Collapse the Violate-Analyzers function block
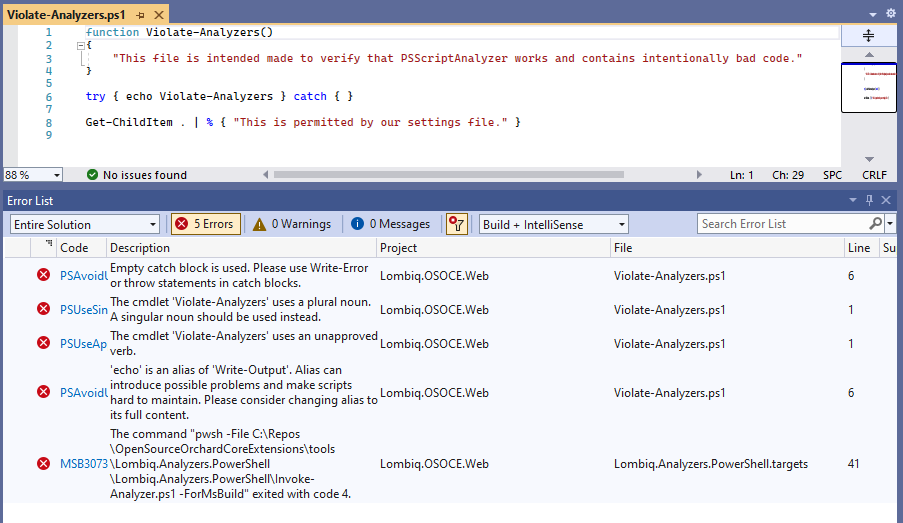This screenshot has height=523, width=903. point(81,46)
